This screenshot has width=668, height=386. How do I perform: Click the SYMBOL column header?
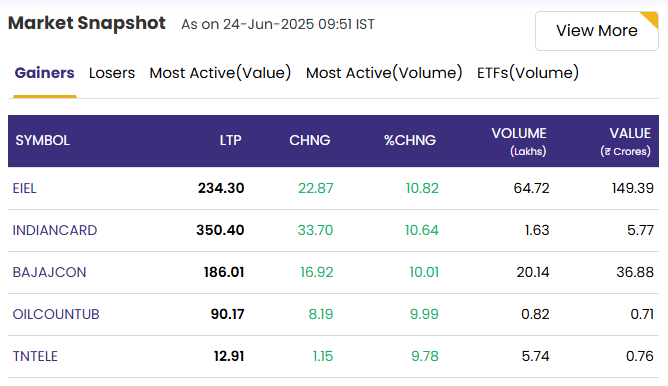pos(43,140)
